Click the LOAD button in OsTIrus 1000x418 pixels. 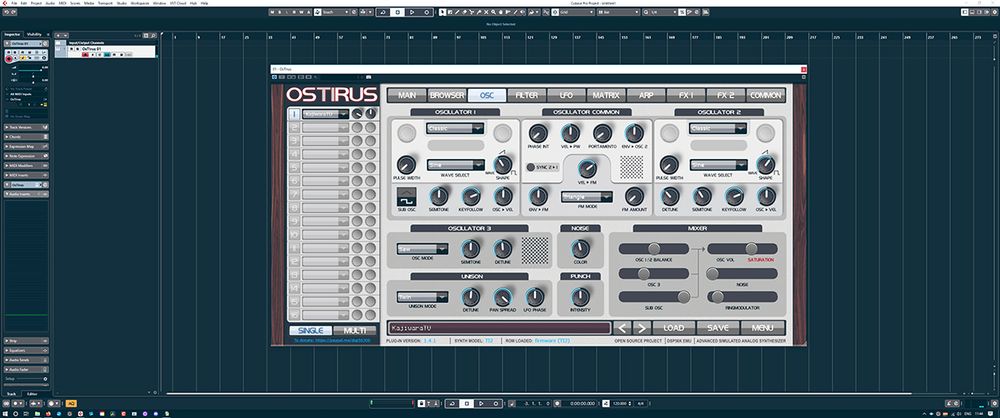click(x=673, y=328)
